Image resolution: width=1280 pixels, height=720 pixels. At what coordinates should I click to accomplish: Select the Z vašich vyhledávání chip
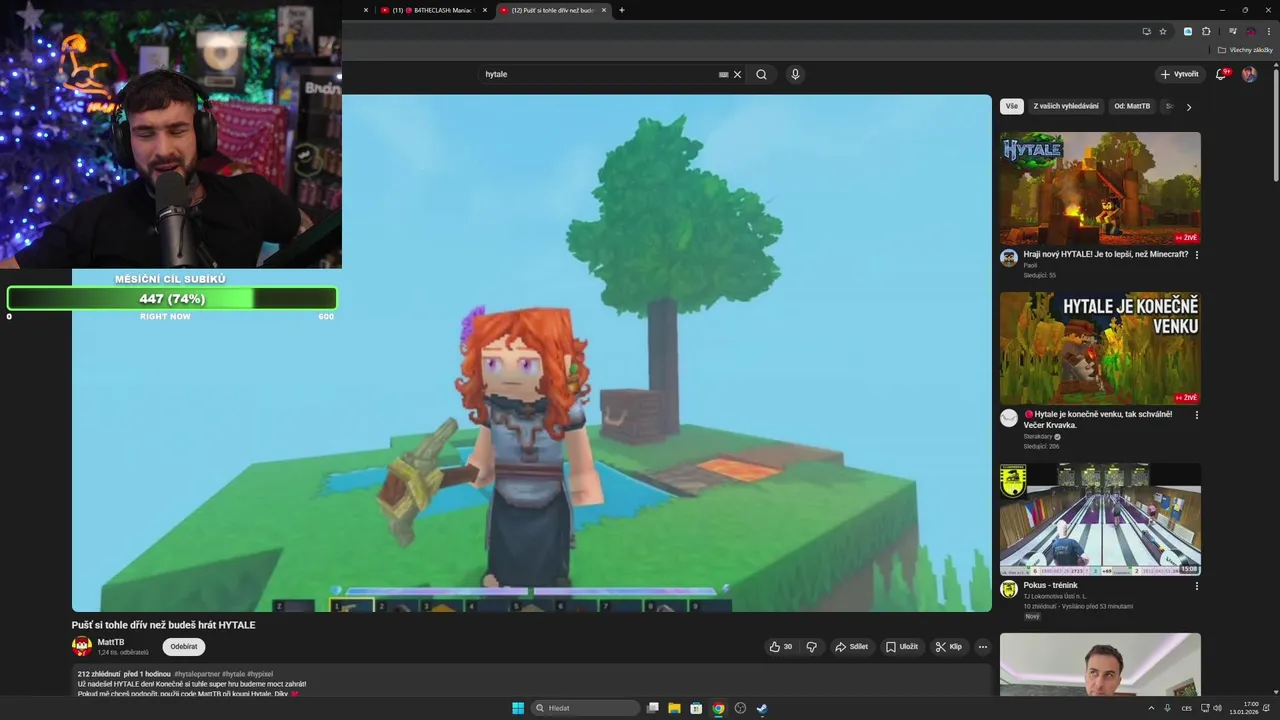point(1066,106)
